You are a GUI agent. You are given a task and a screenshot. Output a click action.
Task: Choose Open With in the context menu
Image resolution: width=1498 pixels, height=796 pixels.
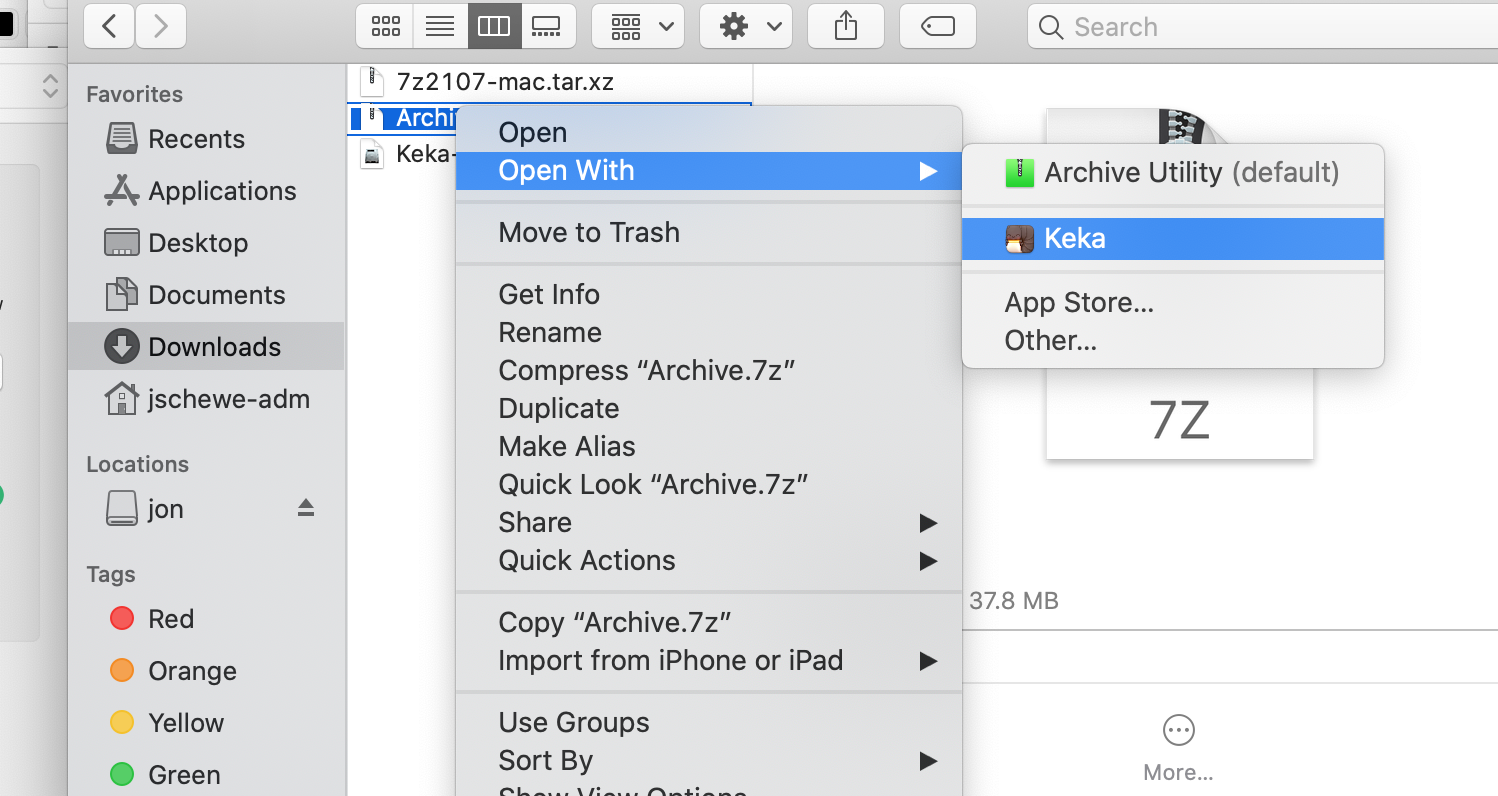click(709, 170)
